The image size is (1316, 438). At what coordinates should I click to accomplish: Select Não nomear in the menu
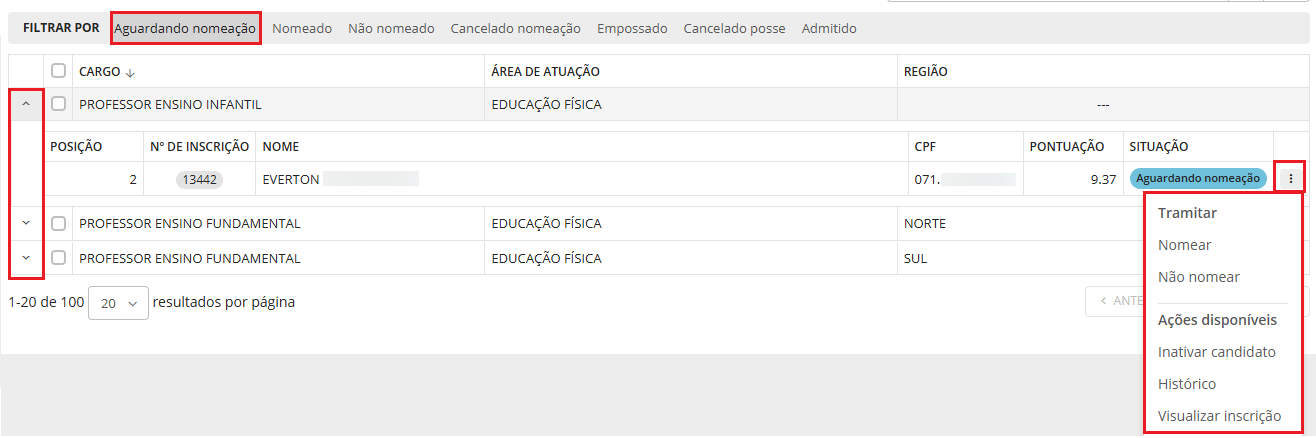tap(1198, 277)
